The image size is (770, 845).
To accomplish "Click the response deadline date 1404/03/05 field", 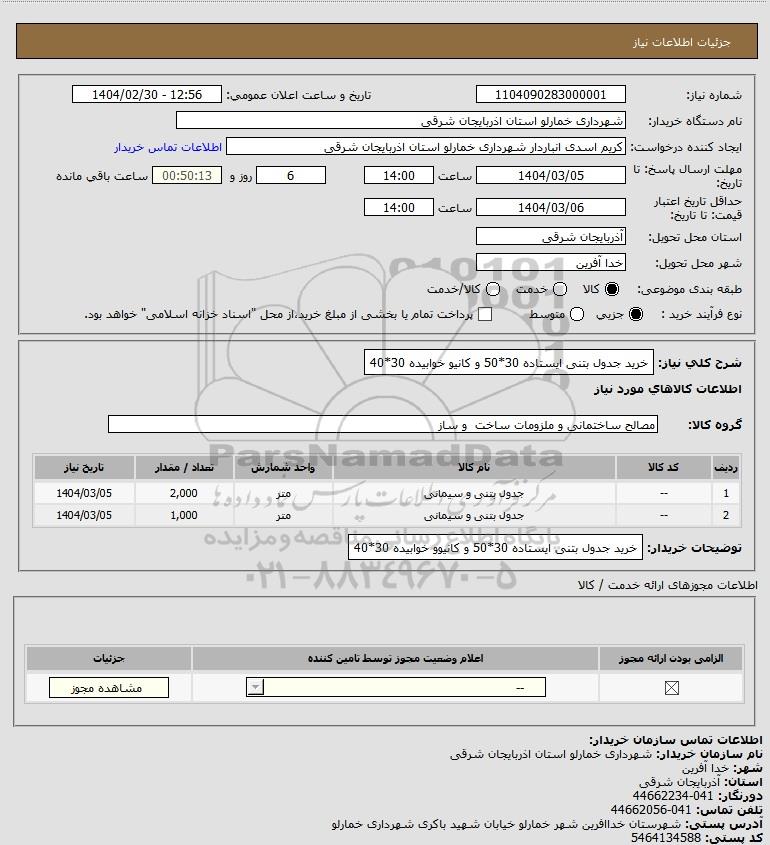I will (551, 175).
